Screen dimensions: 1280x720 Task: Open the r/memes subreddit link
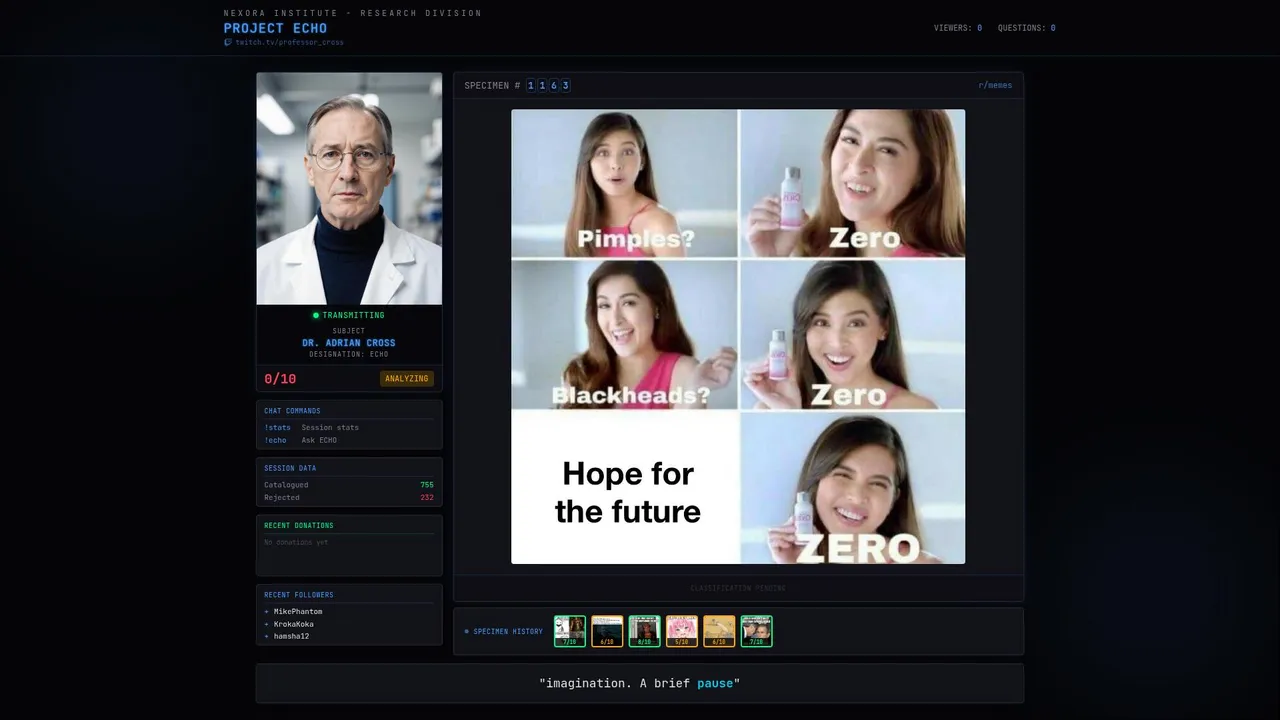click(995, 86)
